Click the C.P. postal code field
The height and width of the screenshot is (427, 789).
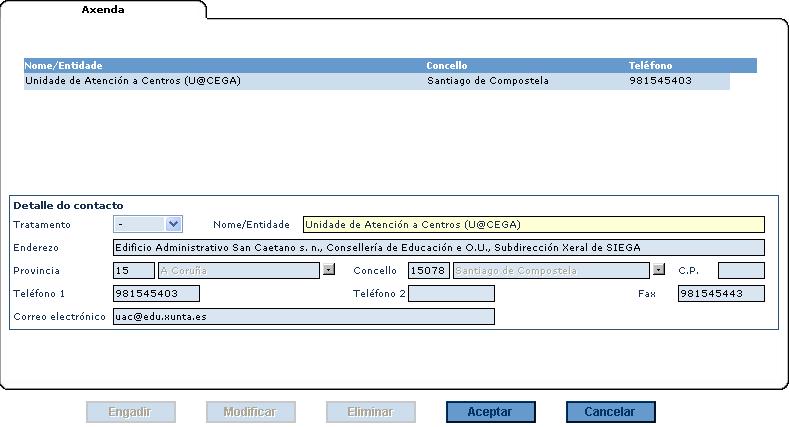740,270
